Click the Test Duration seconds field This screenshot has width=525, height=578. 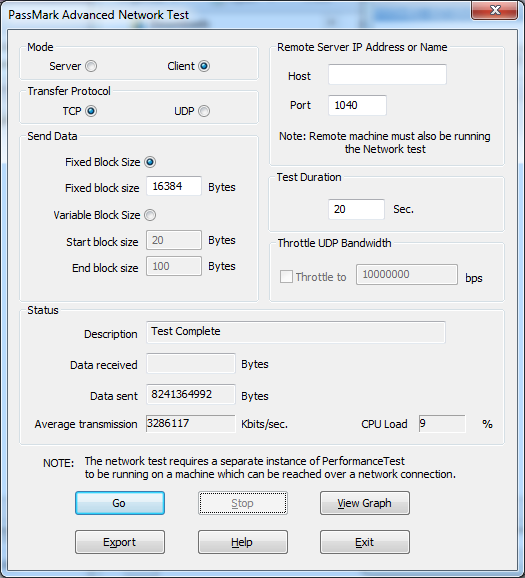click(x=357, y=209)
